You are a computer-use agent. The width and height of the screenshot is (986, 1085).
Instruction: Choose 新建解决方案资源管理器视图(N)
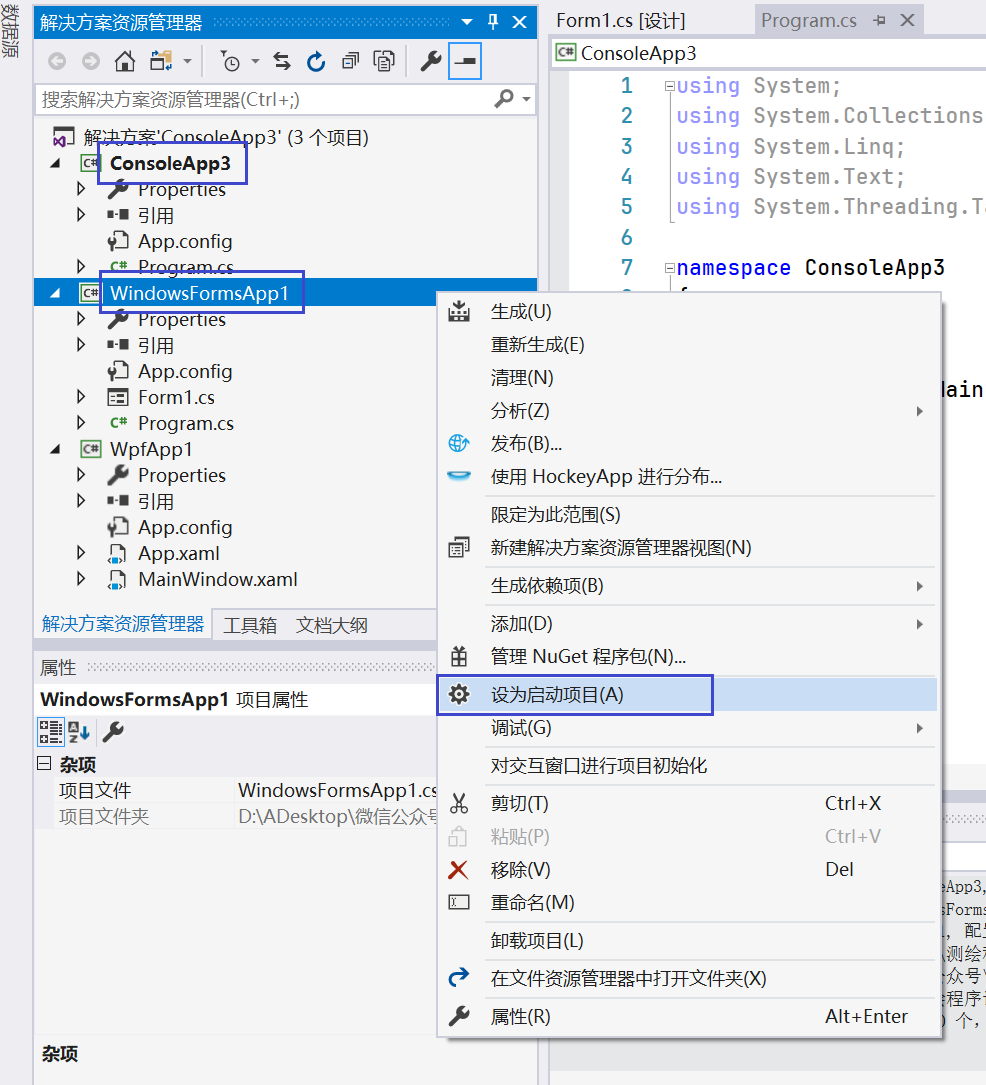pos(688,548)
